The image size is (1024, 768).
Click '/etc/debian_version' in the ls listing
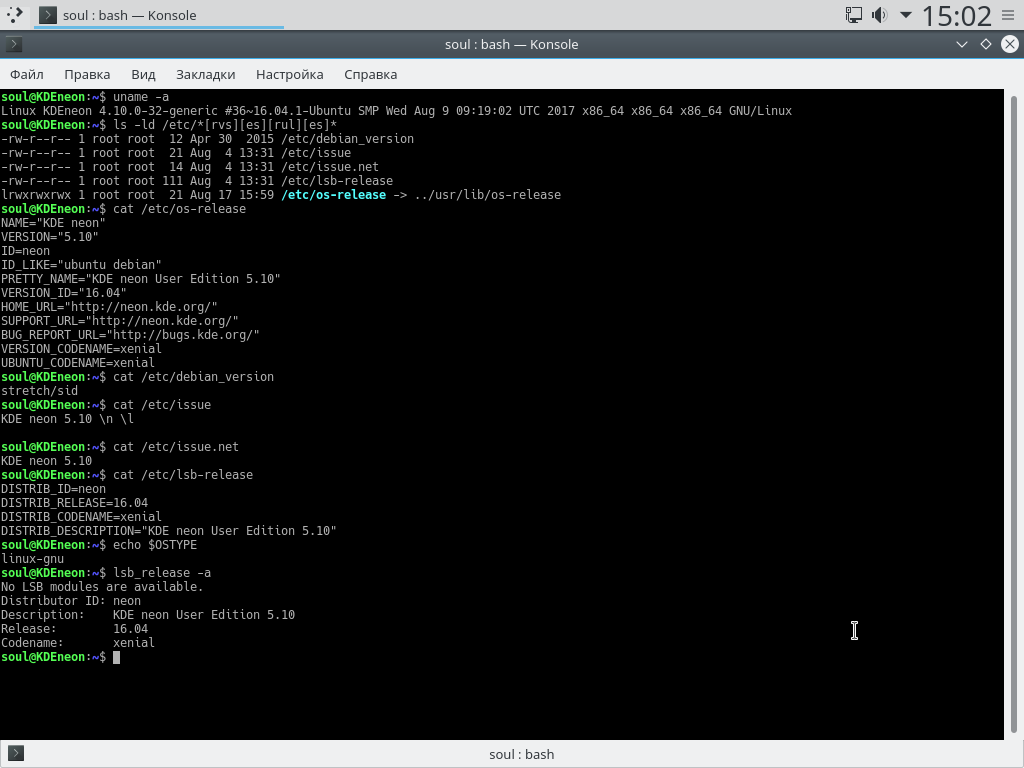point(347,138)
